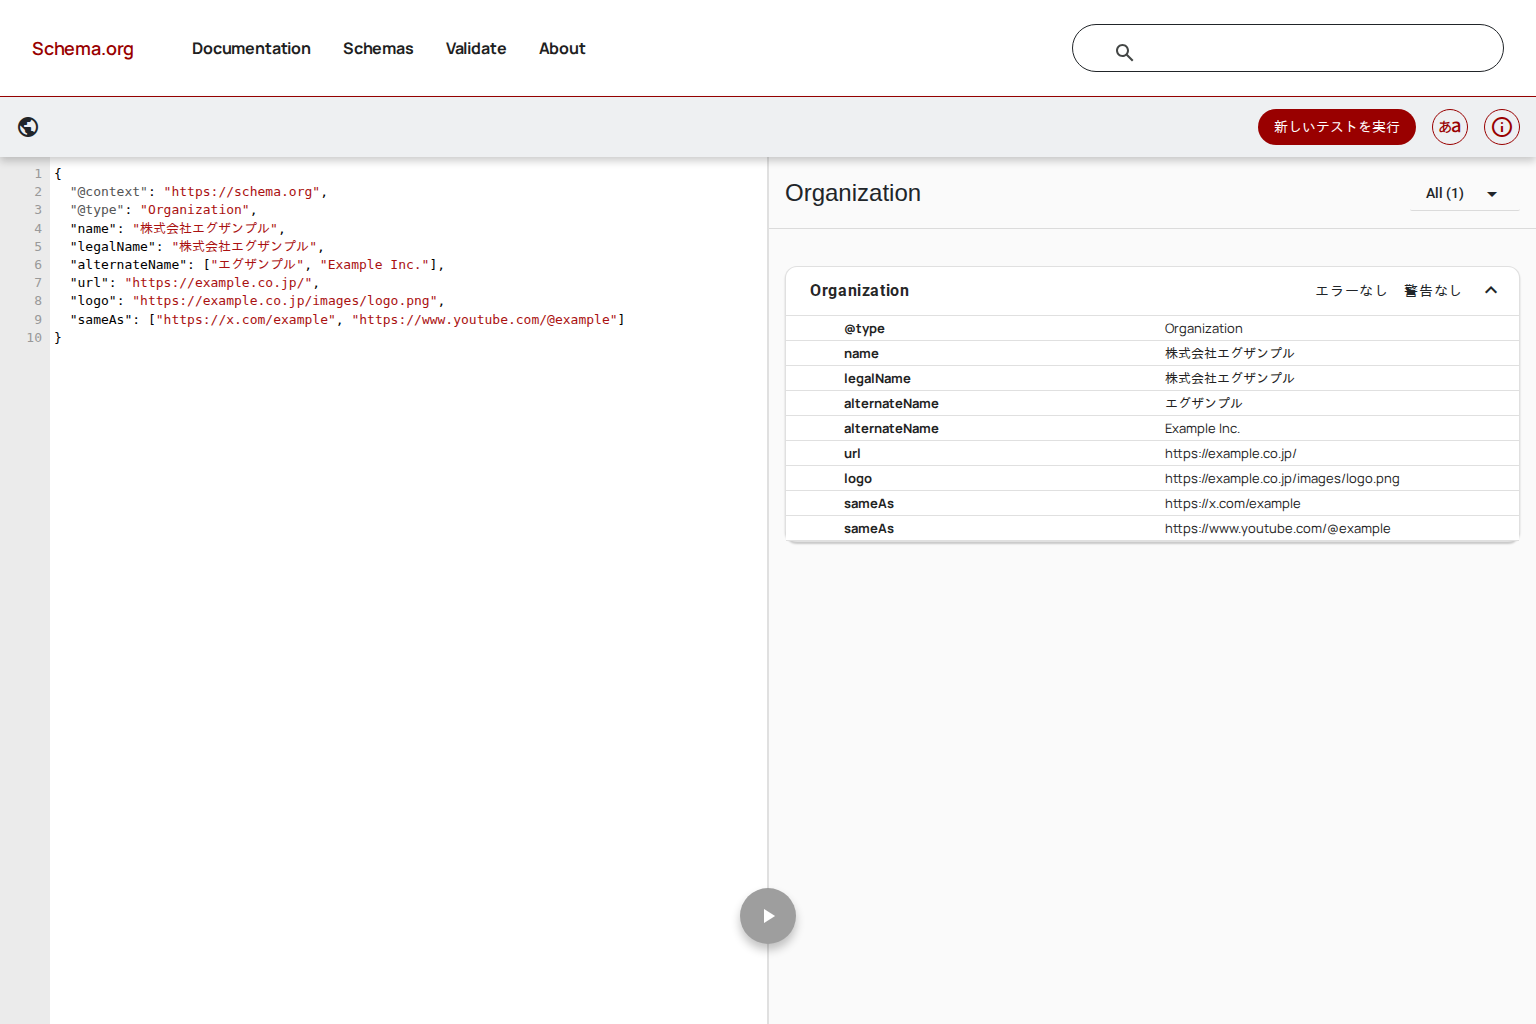Click the sameAs https://x.com/example value

1232,503
